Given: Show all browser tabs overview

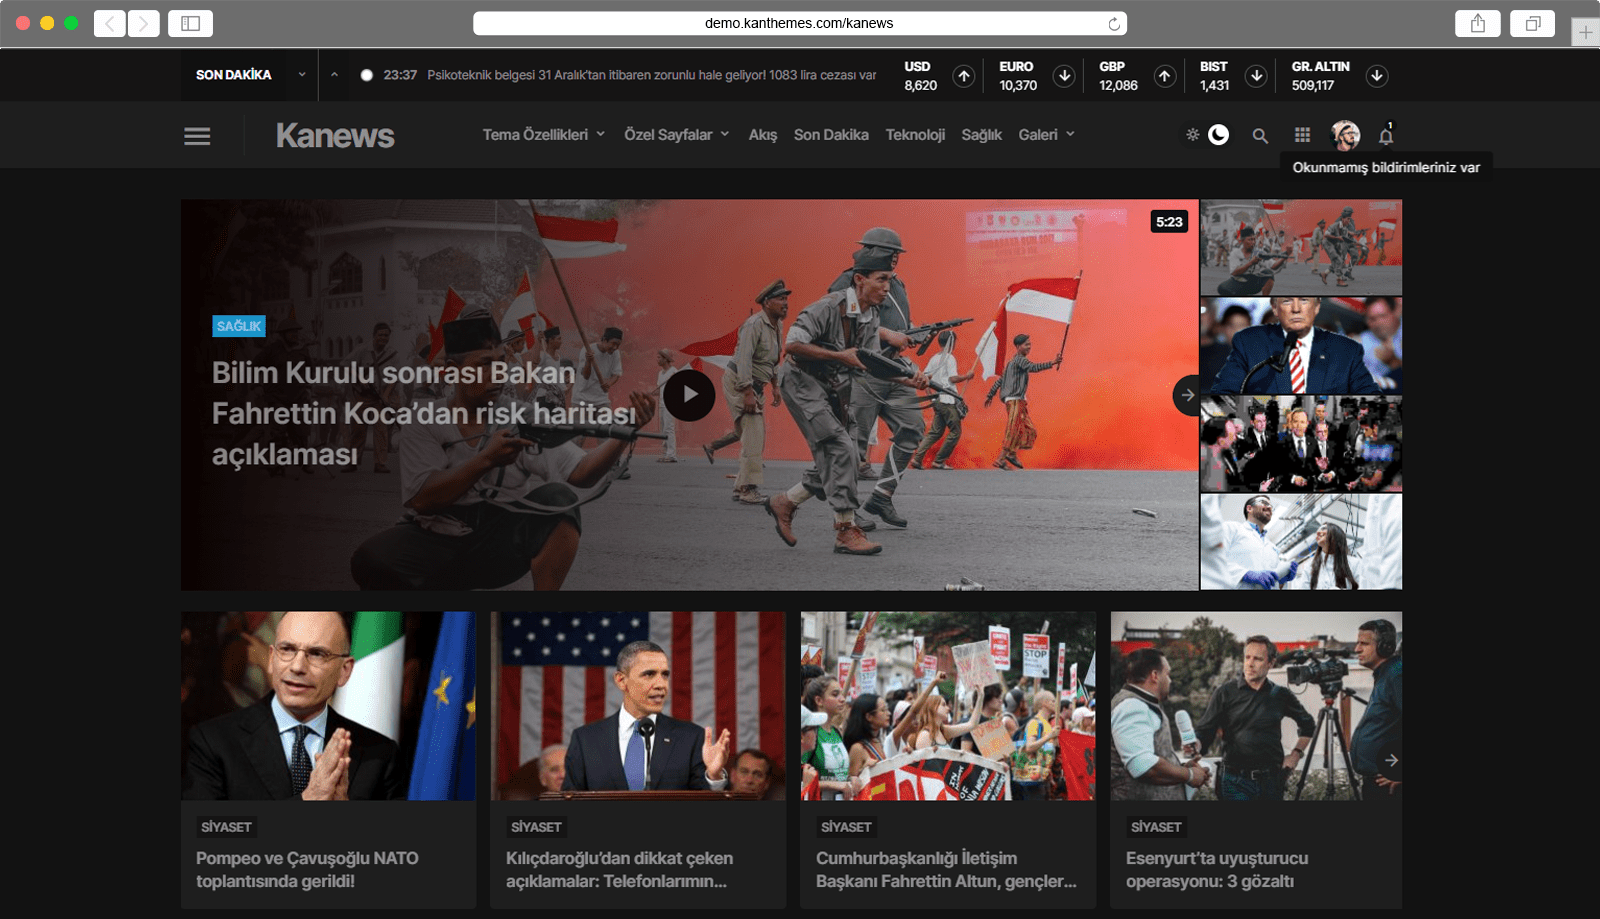Looking at the screenshot, I should pyautogui.click(x=1533, y=23).
